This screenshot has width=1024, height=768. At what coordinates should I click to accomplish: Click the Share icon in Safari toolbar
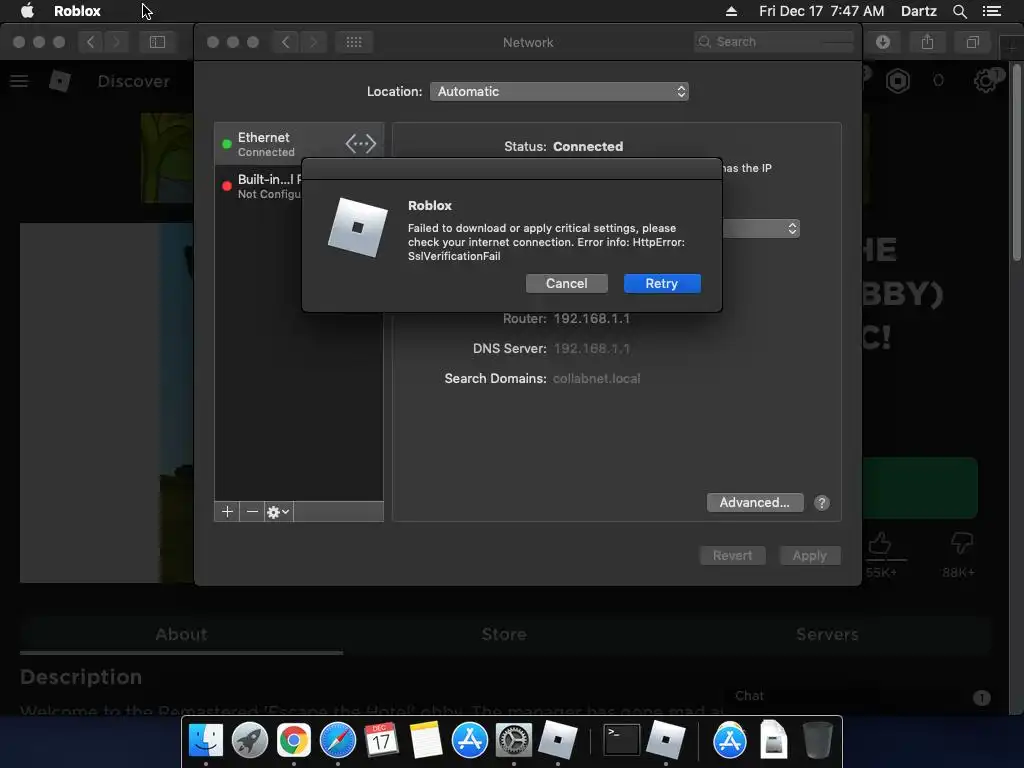point(927,42)
